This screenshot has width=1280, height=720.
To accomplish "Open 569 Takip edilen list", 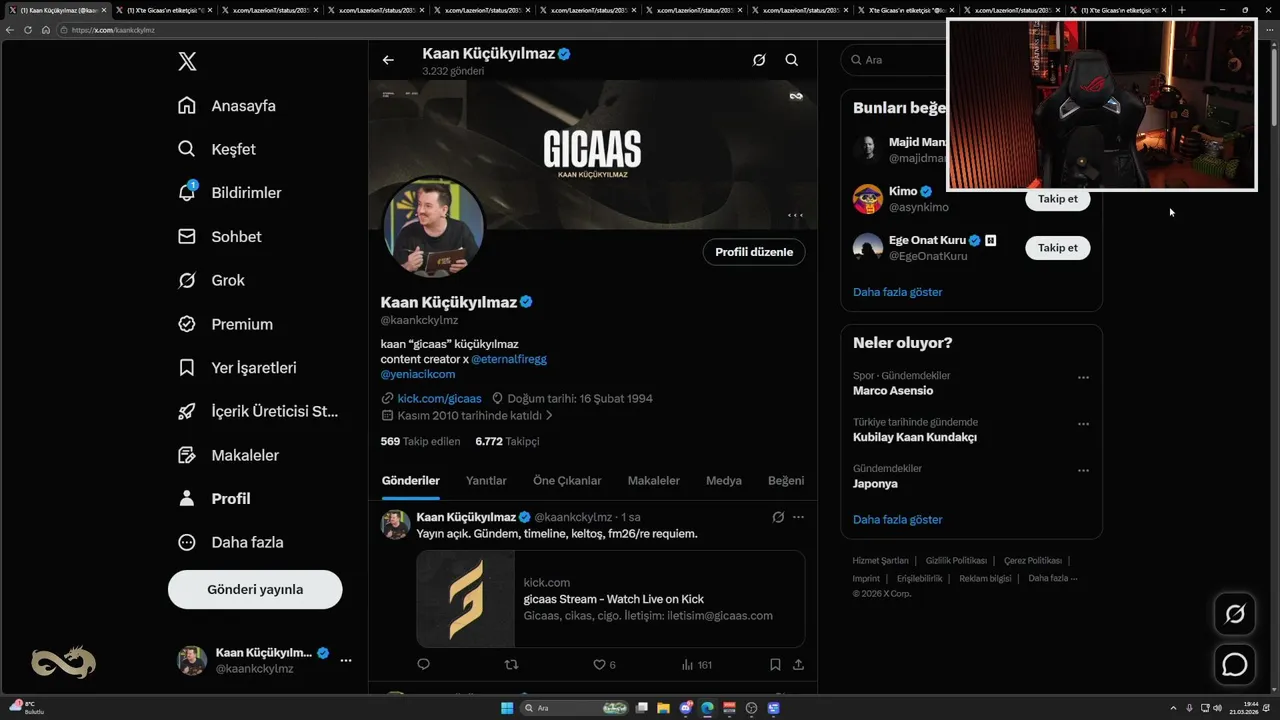I will pyautogui.click(x=420, y=441).
